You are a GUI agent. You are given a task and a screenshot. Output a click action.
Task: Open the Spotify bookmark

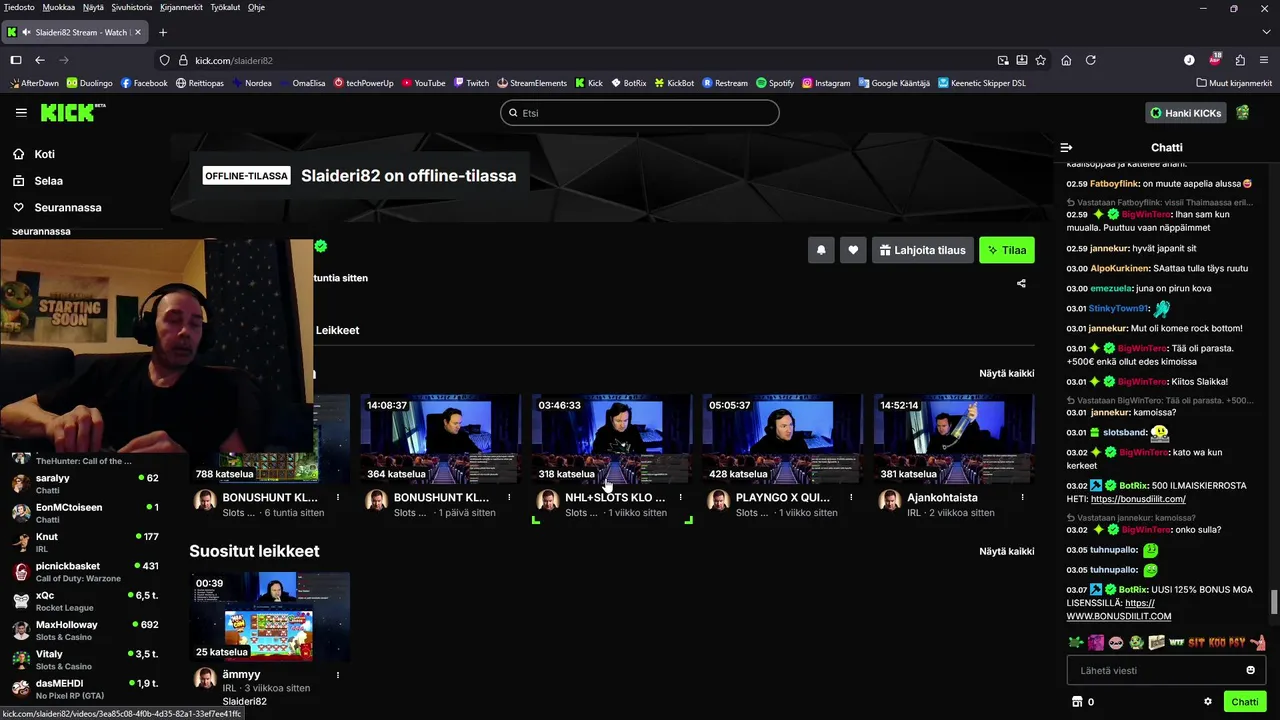pos(775,83)
